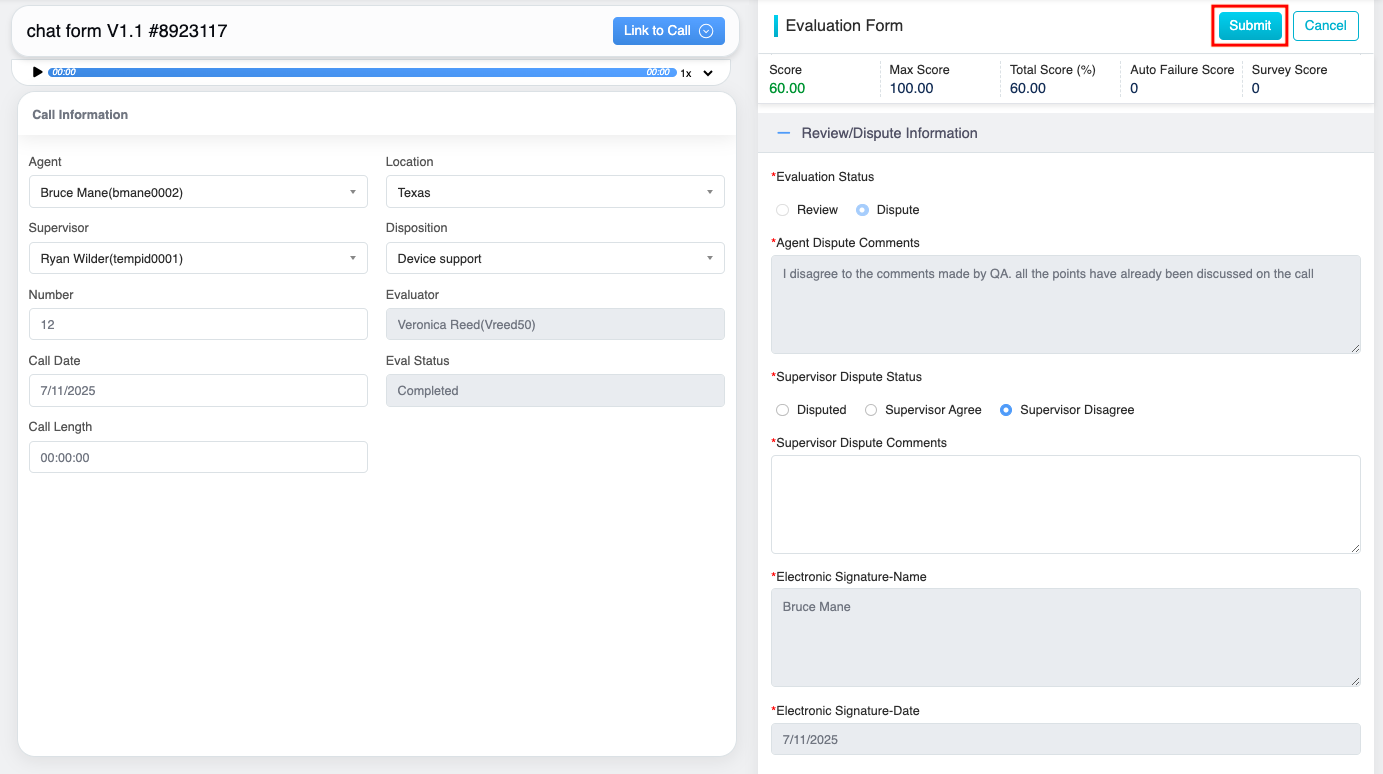This screenshot has width=1383, height=774.
Task: Click the audio progress bar
Action: point(360,72)
